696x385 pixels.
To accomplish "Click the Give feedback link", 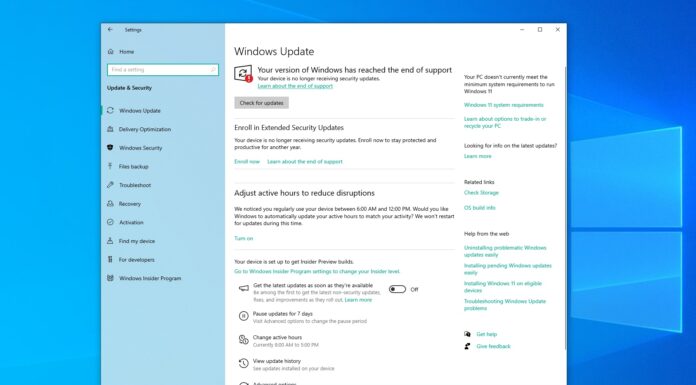I will tap(493, 346).
